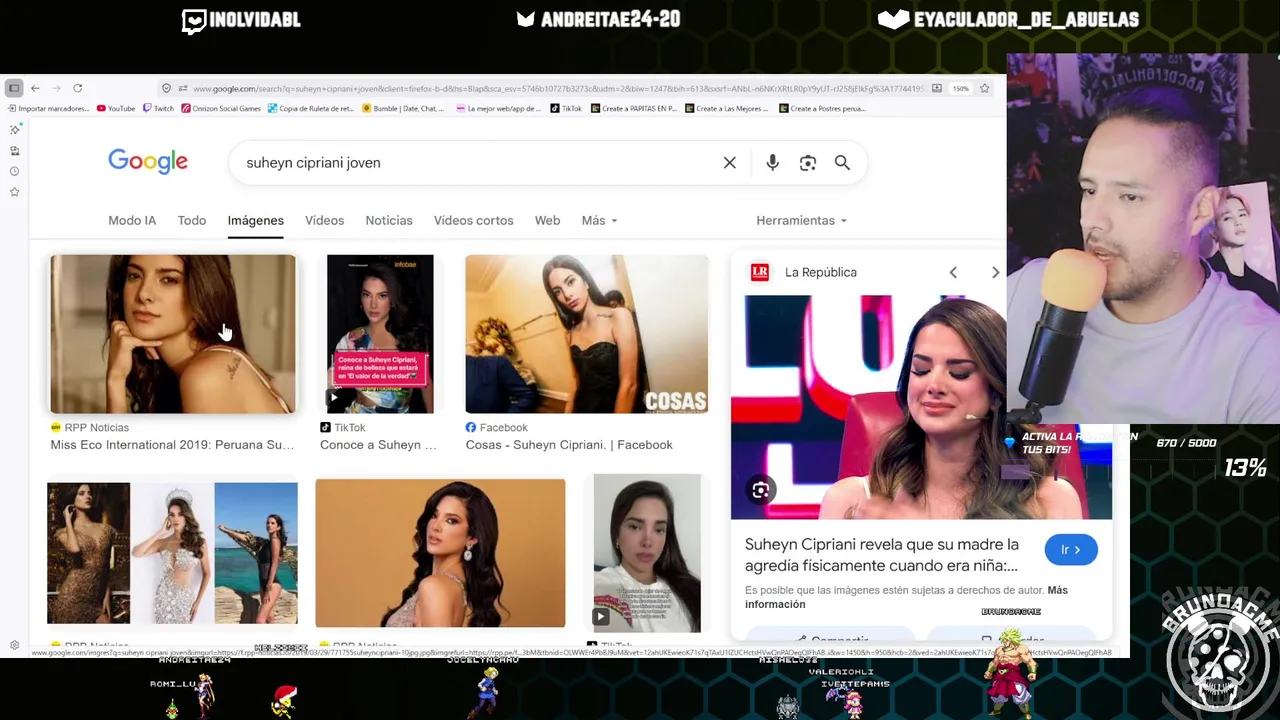This screenshot has width=1280, height=720.
Task: Switch to the Todo results tab
Action: coord(192,220)
